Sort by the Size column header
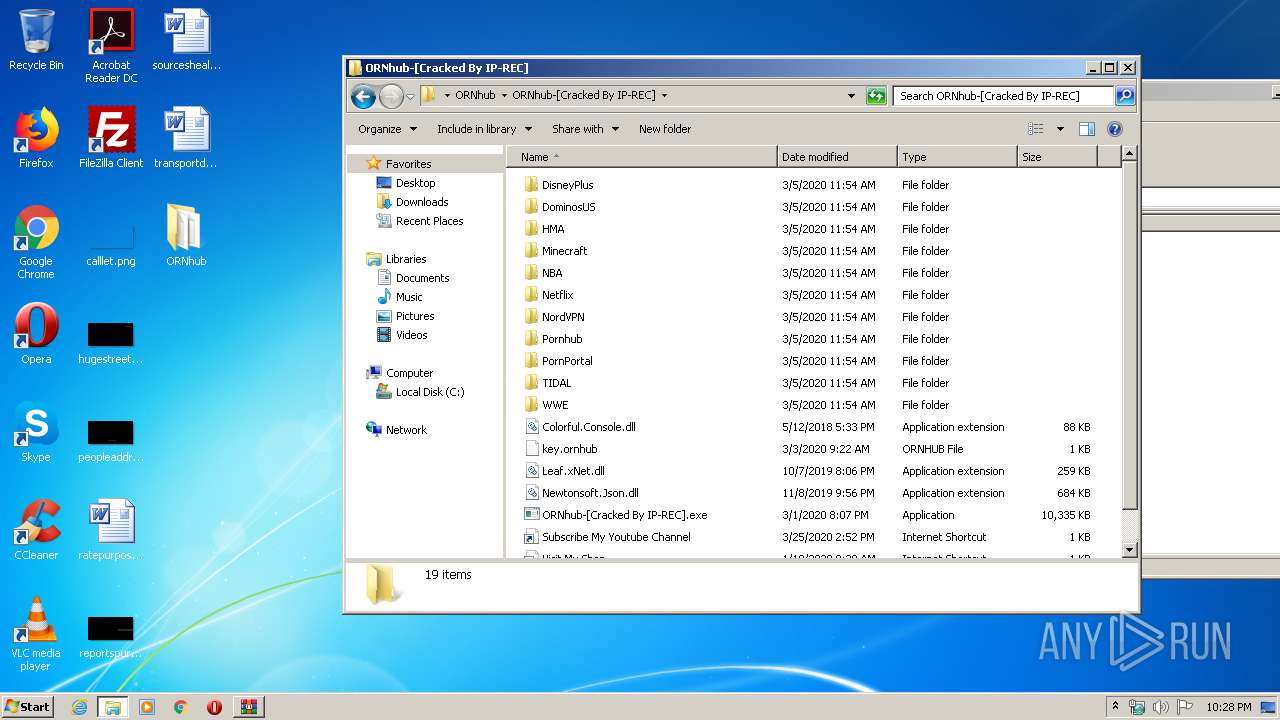Image resolution: width=1280 pixels, height=720 pixels. pos(1058,157)
